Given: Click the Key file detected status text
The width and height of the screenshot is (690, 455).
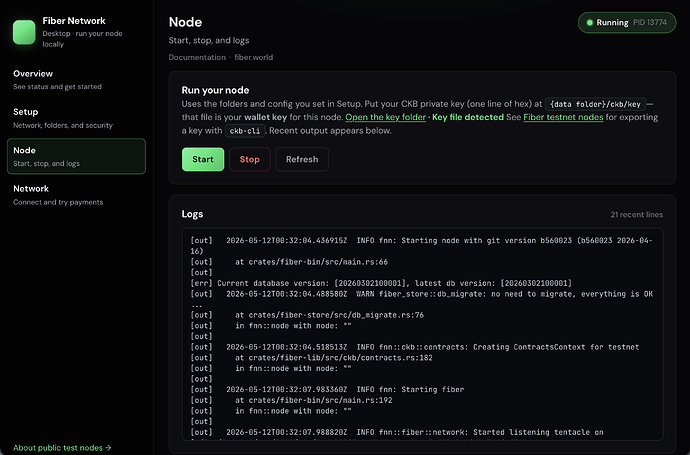Looking at the screenshot, I should 468,117.
